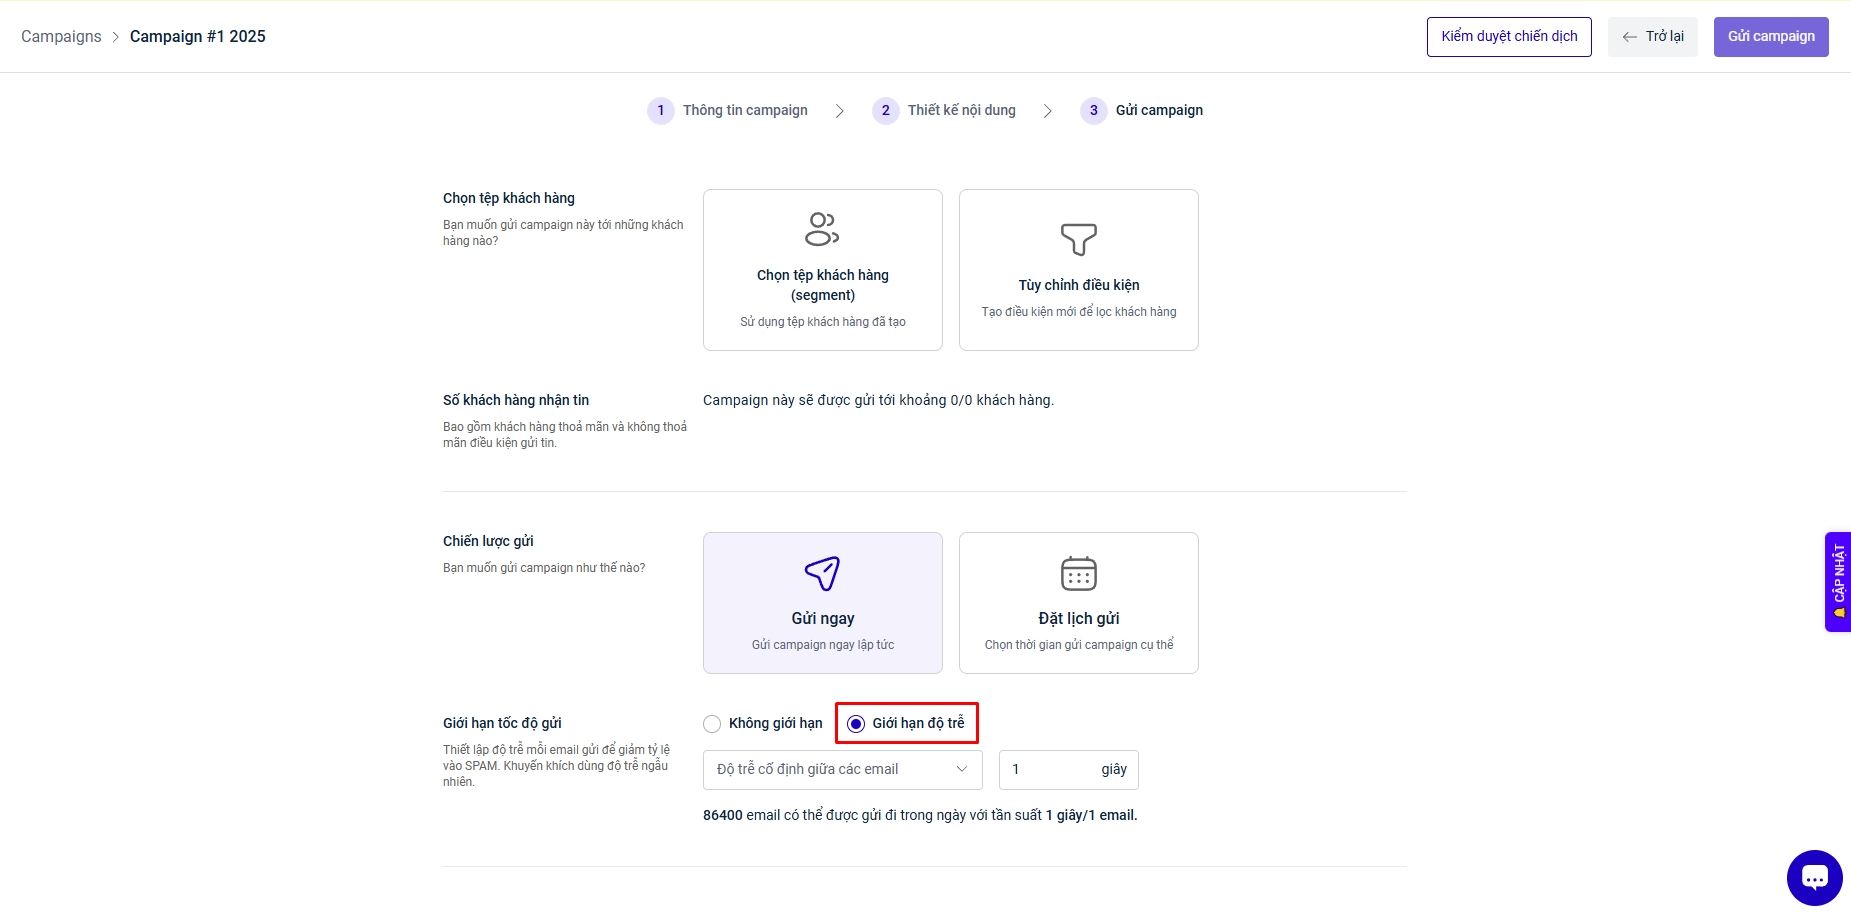Click the paper plane send-now icon
This screenshot has height=914, width=1851.
point(822,573)
